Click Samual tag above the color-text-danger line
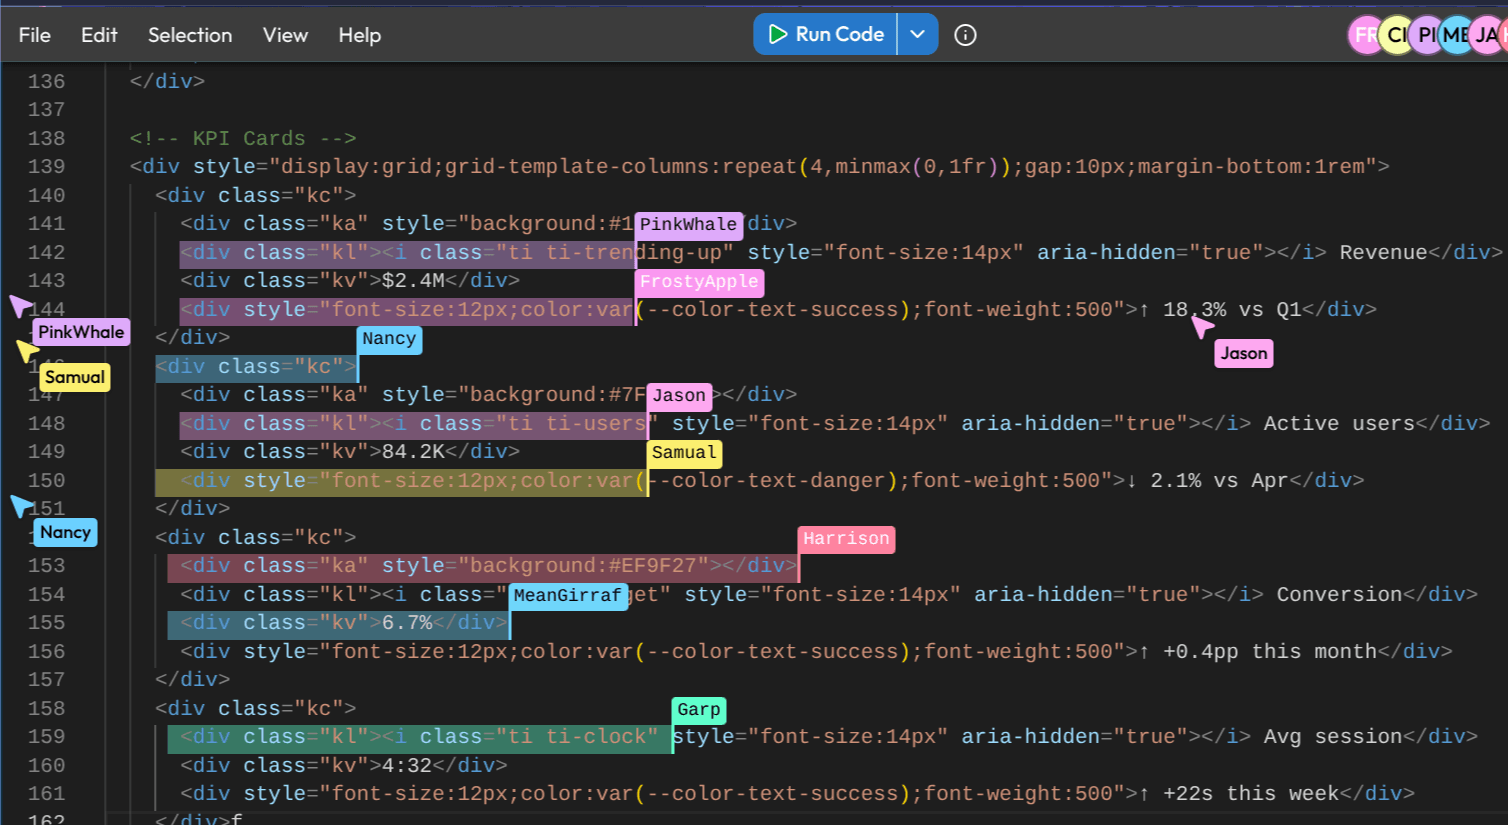This screenshot has height=825, width=1508. [684, 453]
